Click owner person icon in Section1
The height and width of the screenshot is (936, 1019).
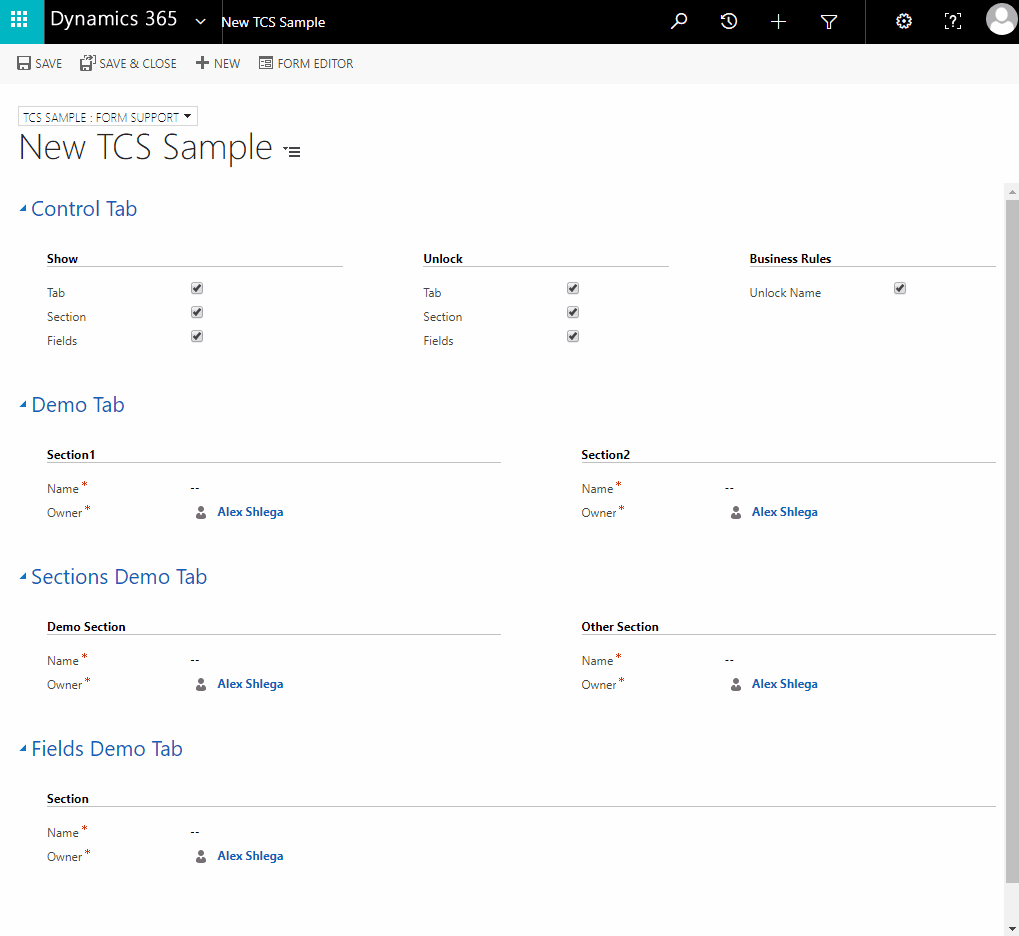201,512
